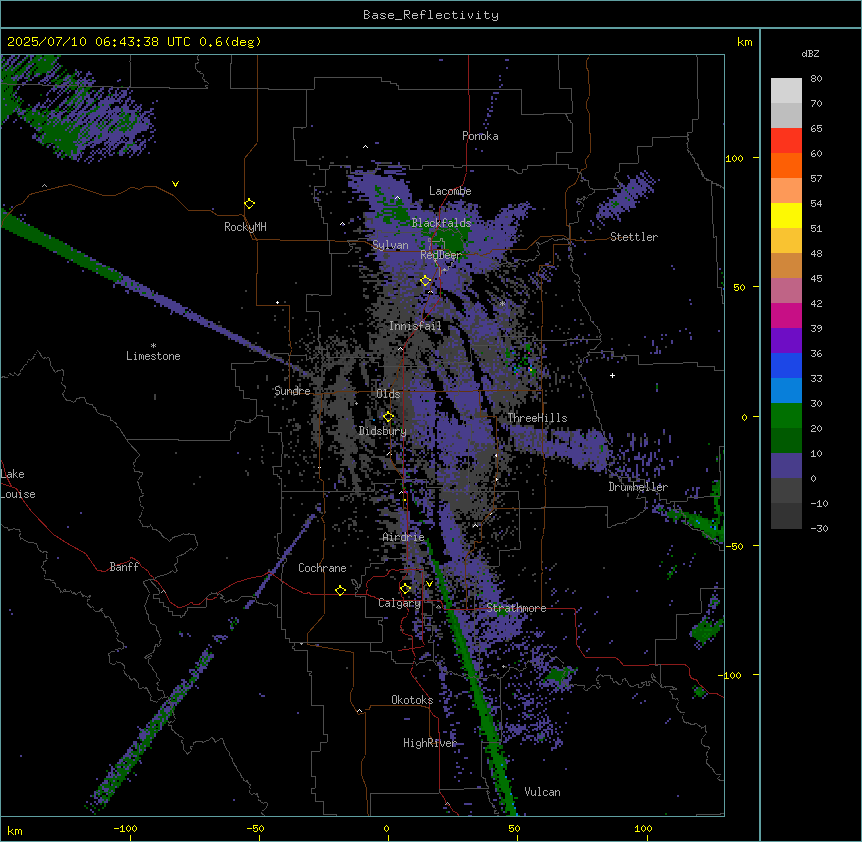Click the Airdrie city label

coord(404,537)
